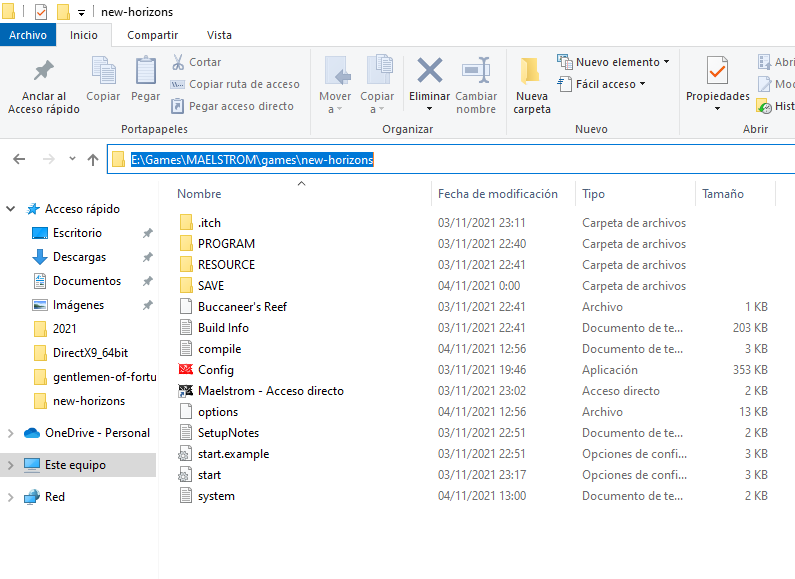
Task: Select the Config application icon
Action: [186, 369]
